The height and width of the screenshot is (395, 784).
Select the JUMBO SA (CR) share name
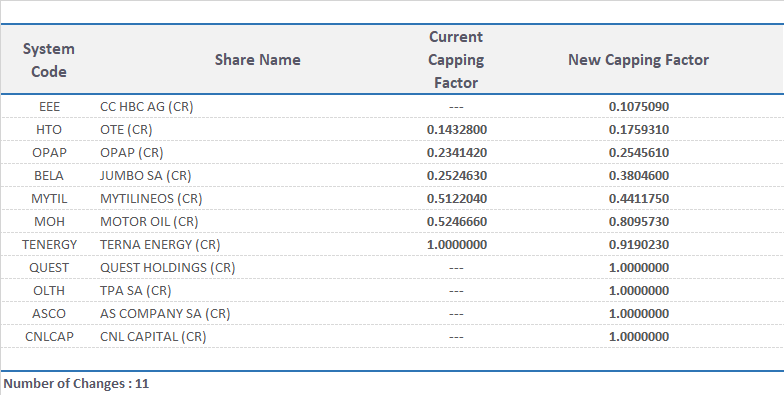(146, 176)
